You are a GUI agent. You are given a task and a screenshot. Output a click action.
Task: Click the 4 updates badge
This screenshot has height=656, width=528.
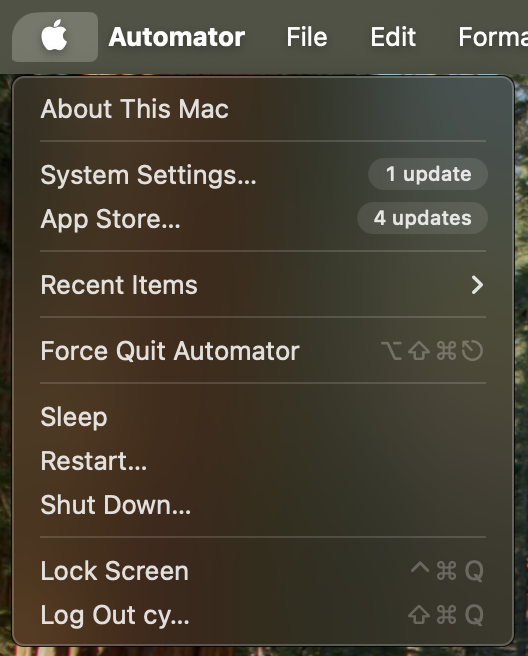[423, 218]
